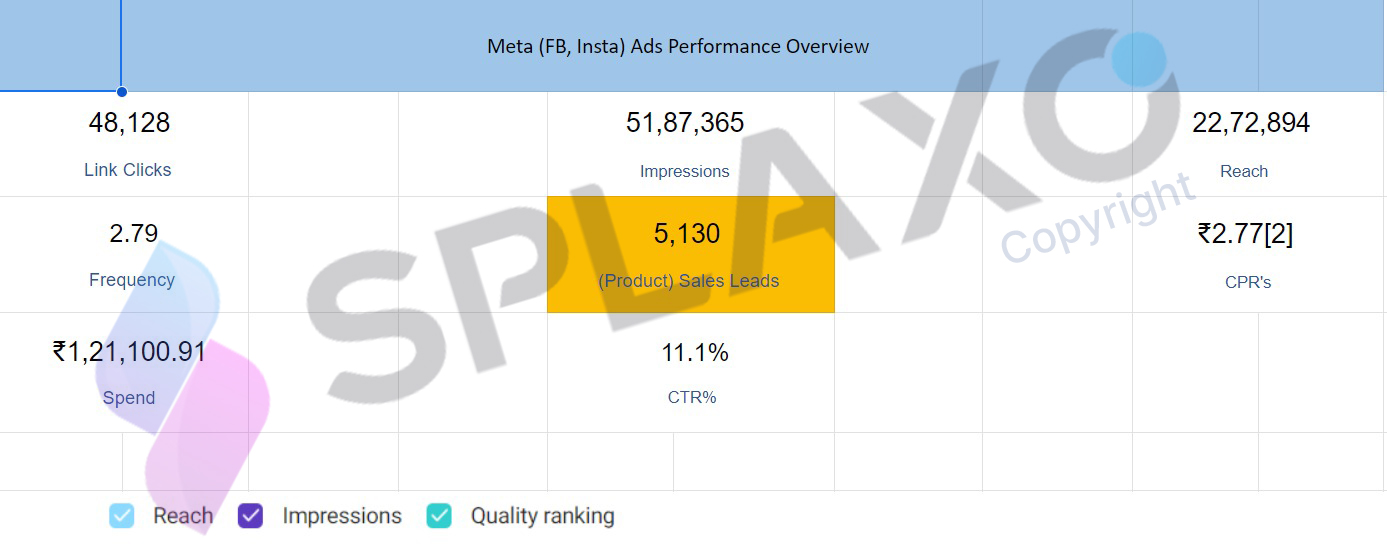Viewport: 1387px width, 553px height.
Task: Click the CPR's label
Action: click(1248, 282)
